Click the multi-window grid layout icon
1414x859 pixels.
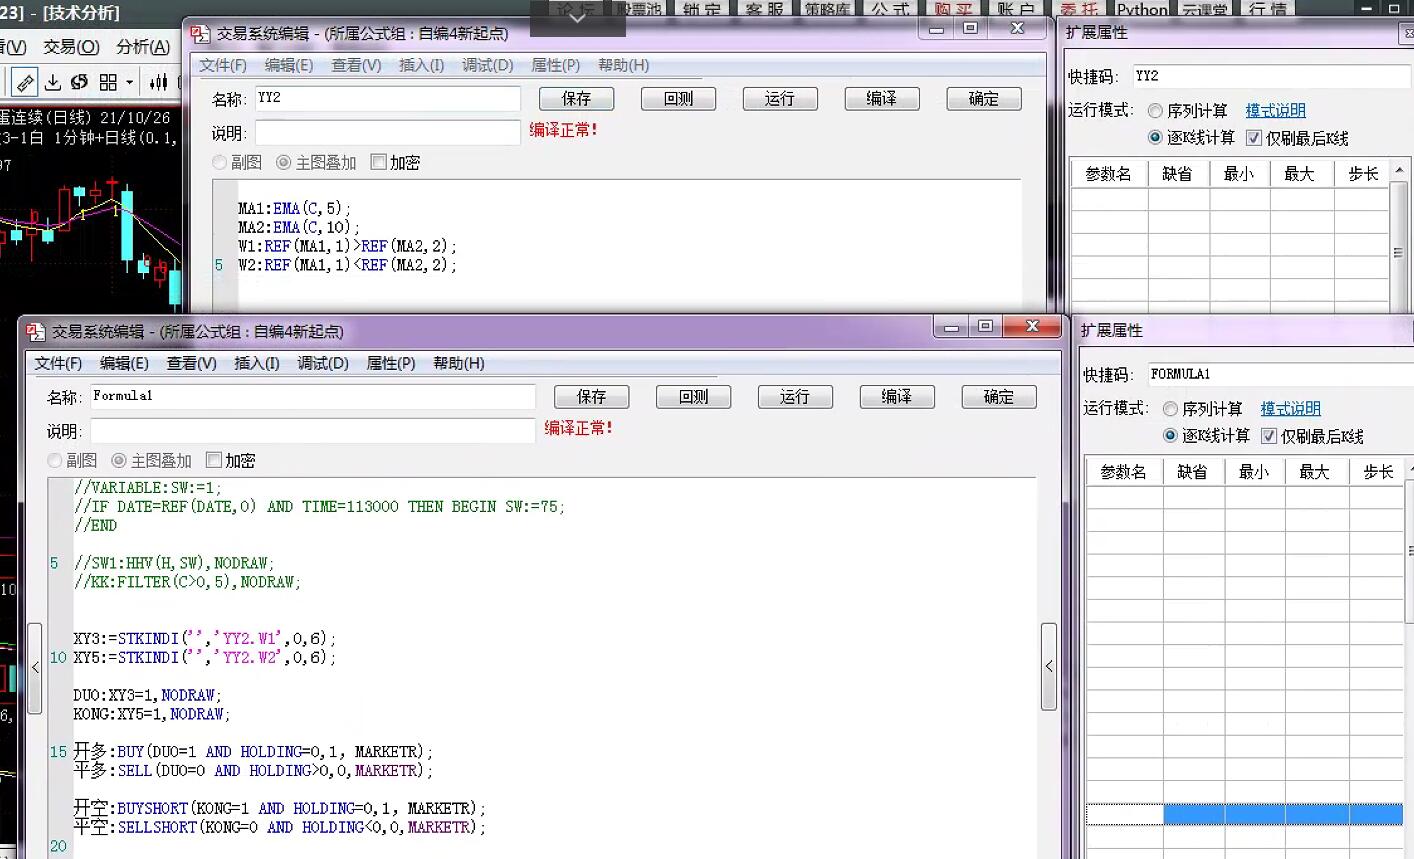pyautogui.click(x=108, y=82)
